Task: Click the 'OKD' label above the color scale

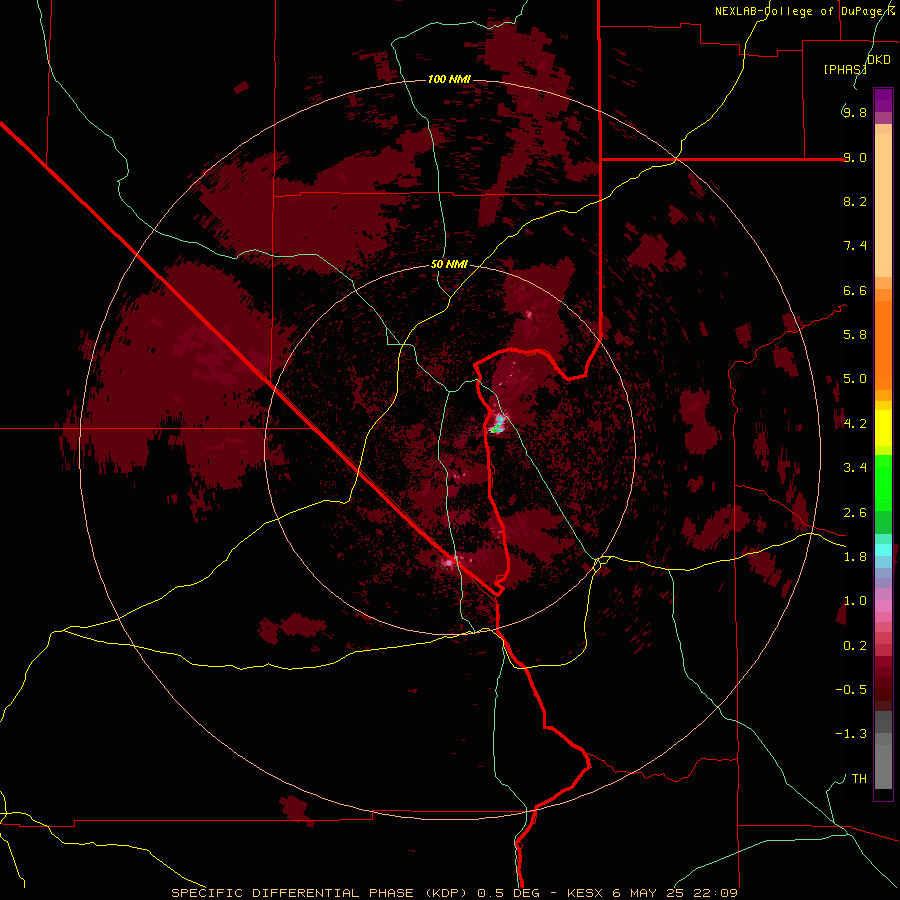Action: pos(879,60)
